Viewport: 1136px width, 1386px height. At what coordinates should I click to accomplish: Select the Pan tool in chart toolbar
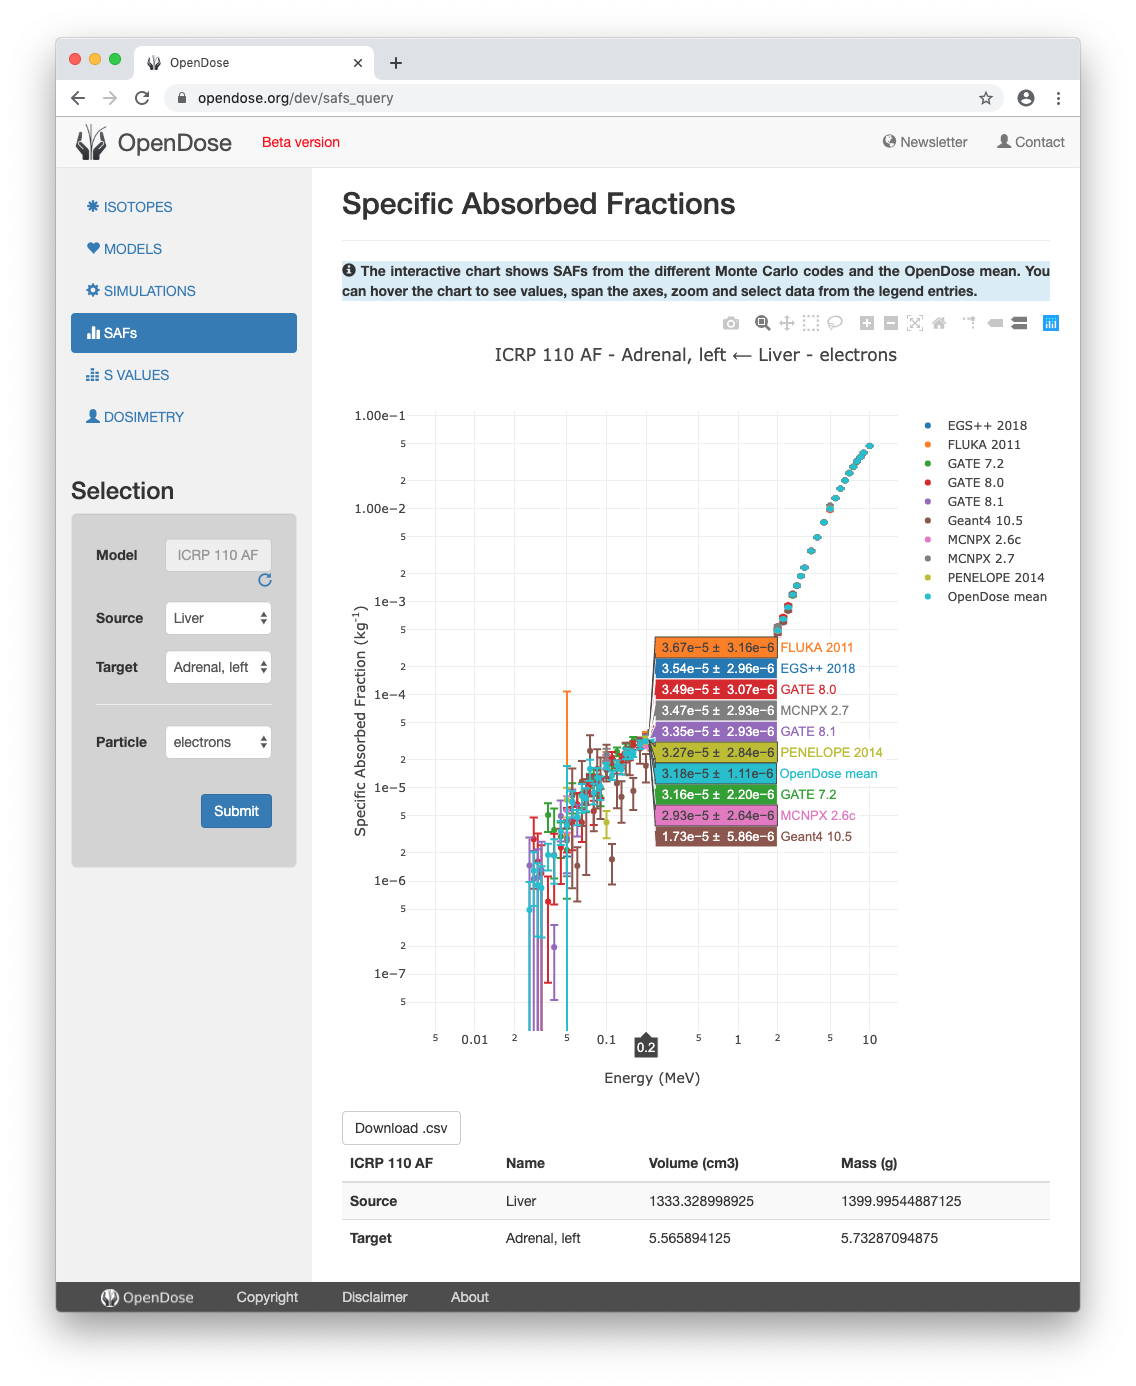tap(787, 323)
